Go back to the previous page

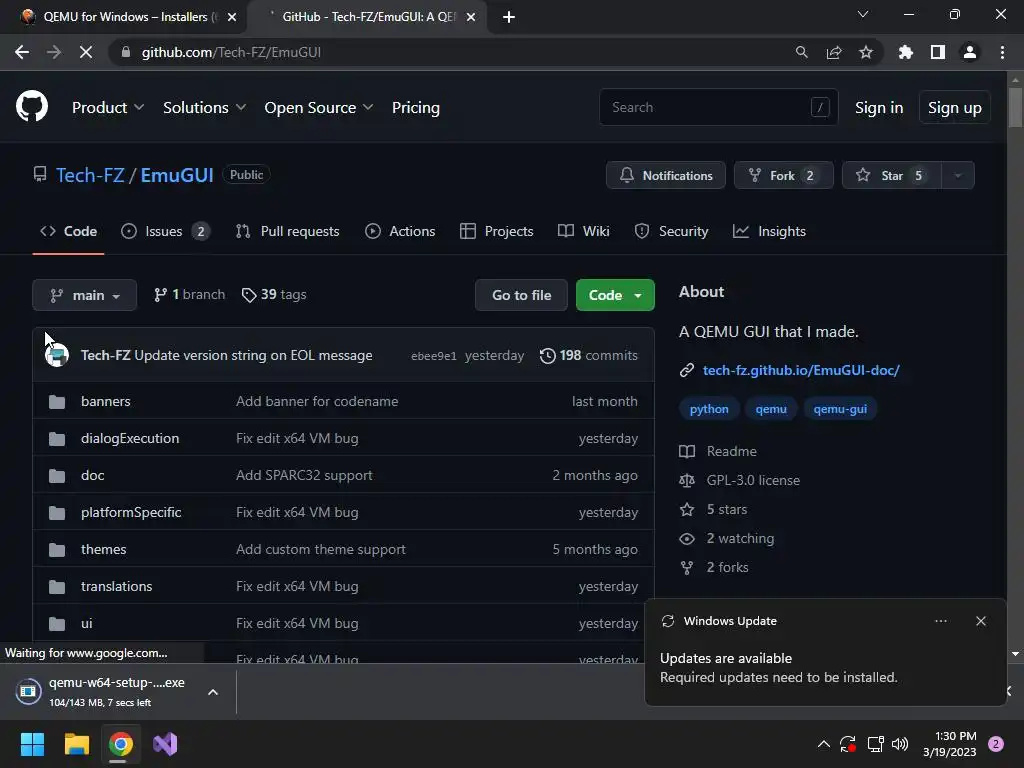(x=22, y=52)
